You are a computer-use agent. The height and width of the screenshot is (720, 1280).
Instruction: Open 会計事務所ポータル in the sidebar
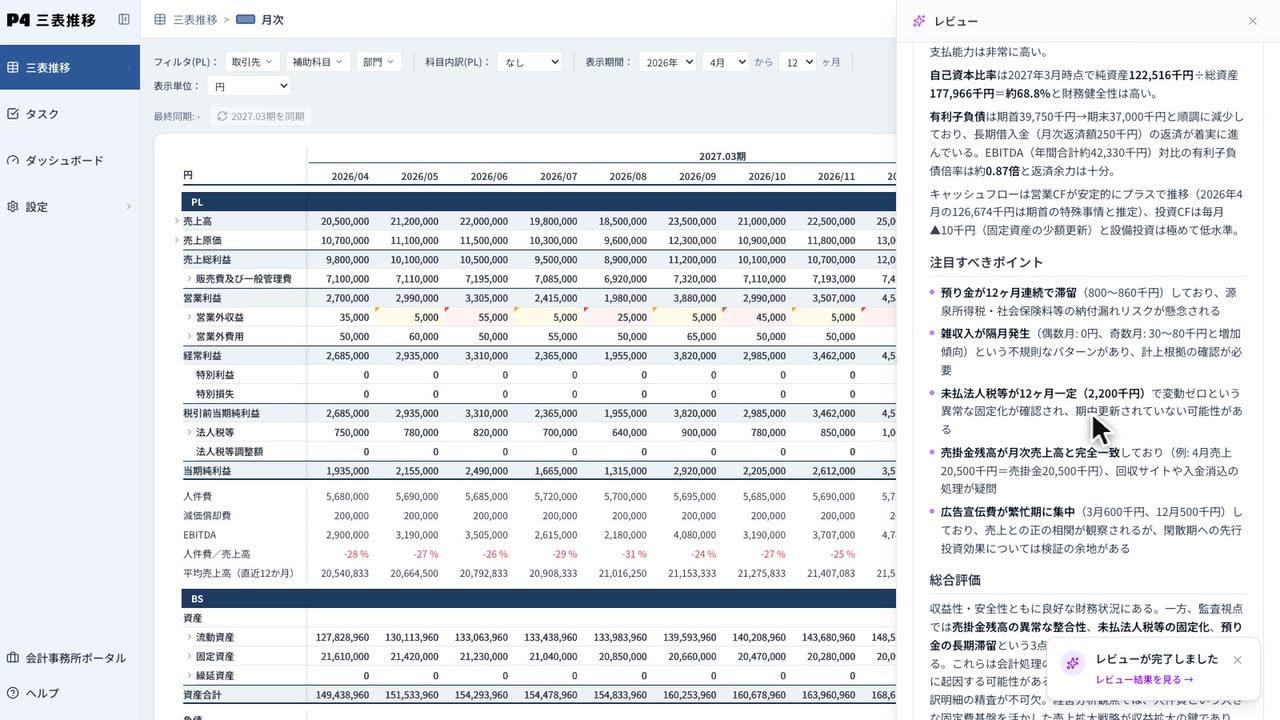coord(70,658)
